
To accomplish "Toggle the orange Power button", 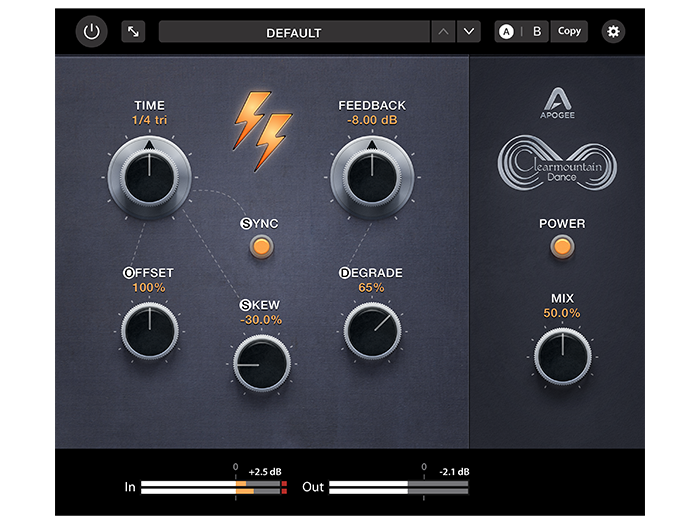I will pos(562,246).
